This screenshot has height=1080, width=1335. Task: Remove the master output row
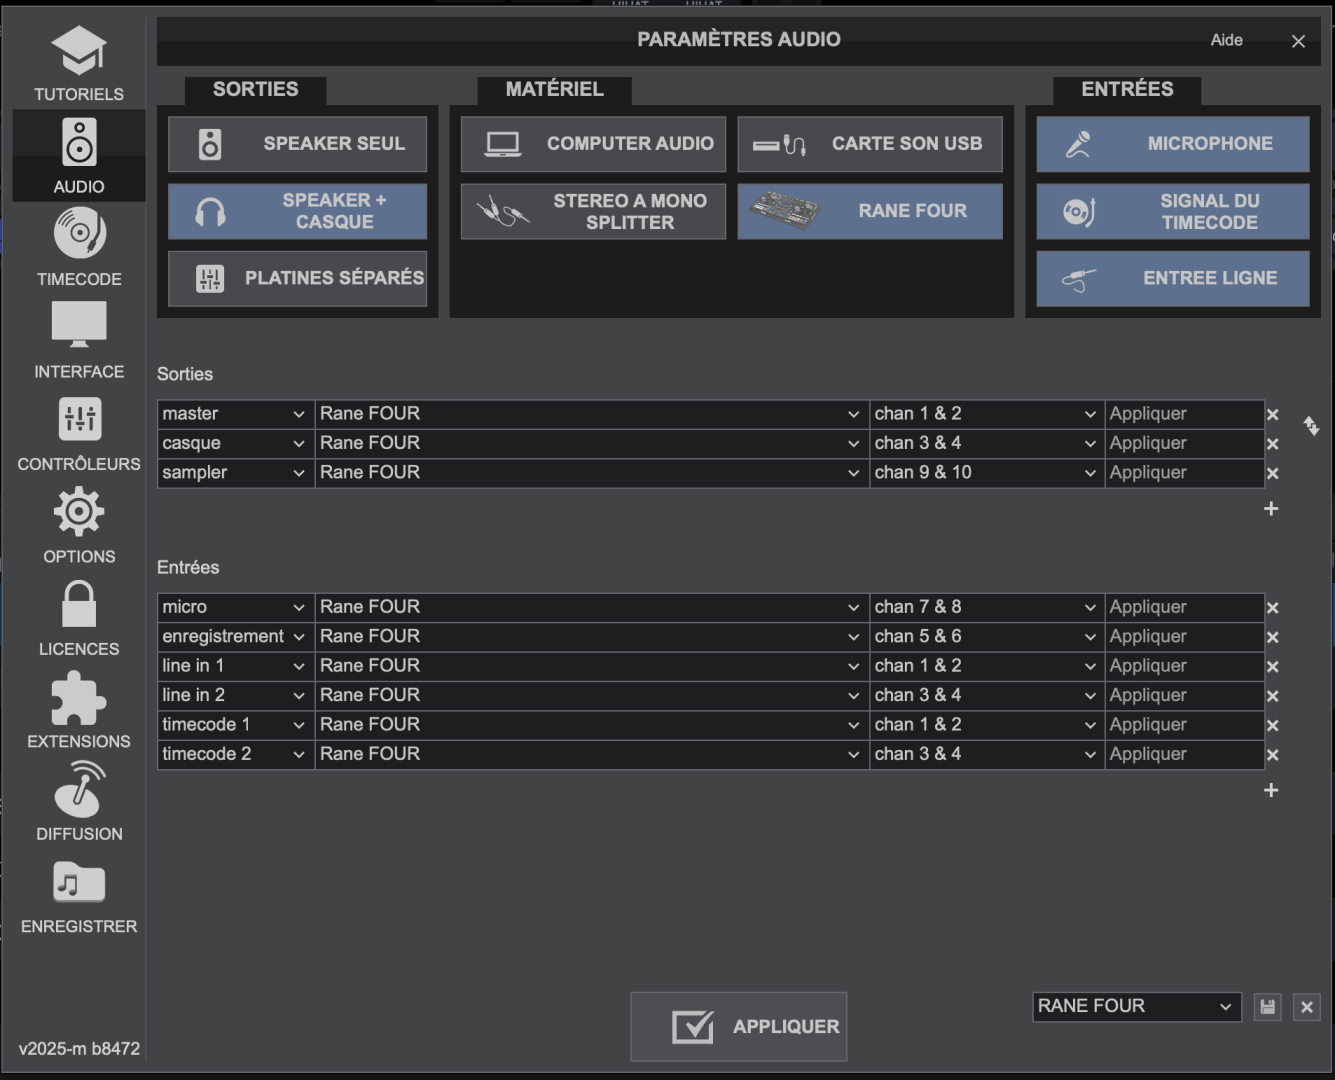[x=1273, y=414]
